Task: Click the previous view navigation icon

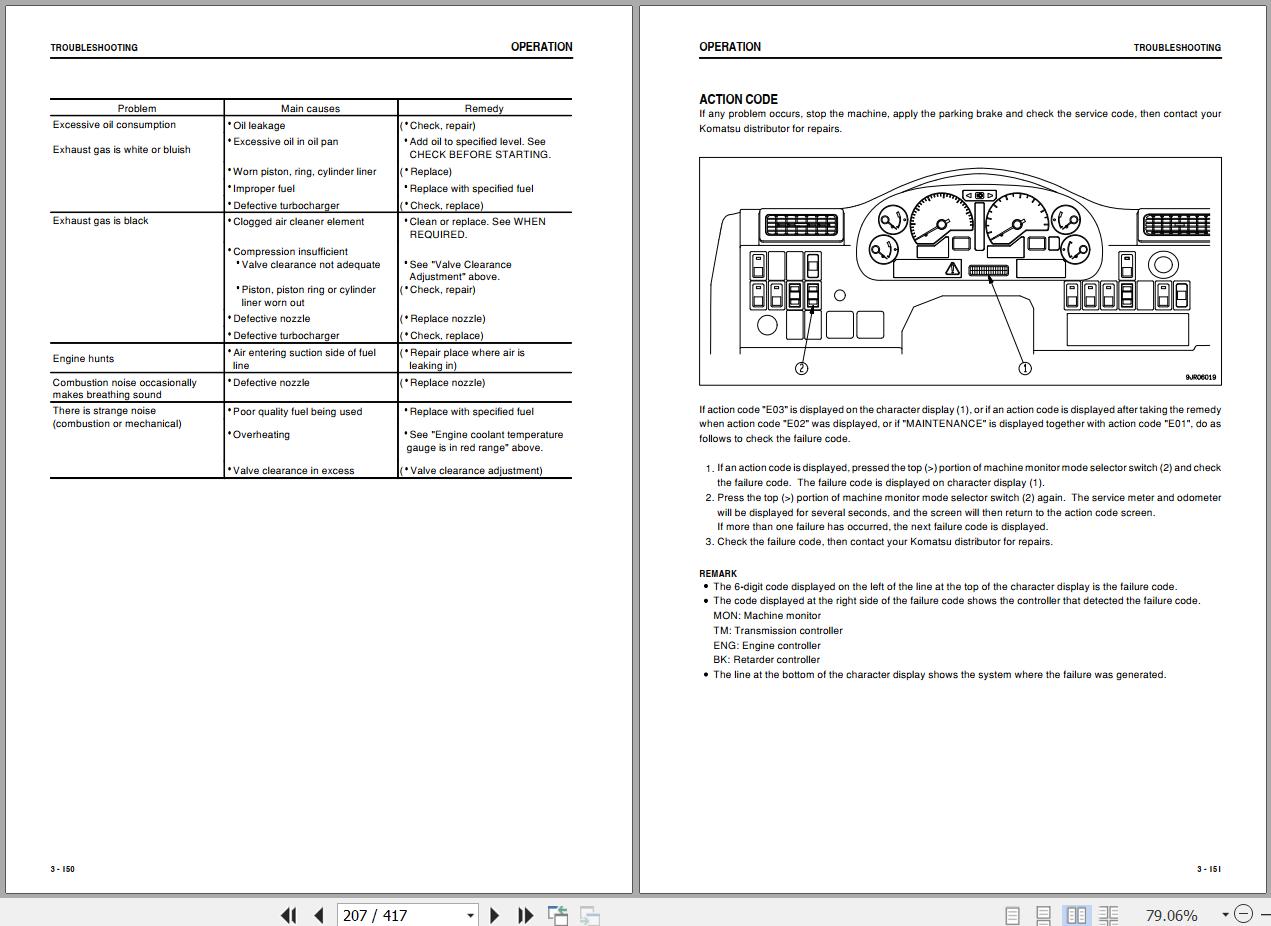Action: pyautogui.click(x=558, y=915)
